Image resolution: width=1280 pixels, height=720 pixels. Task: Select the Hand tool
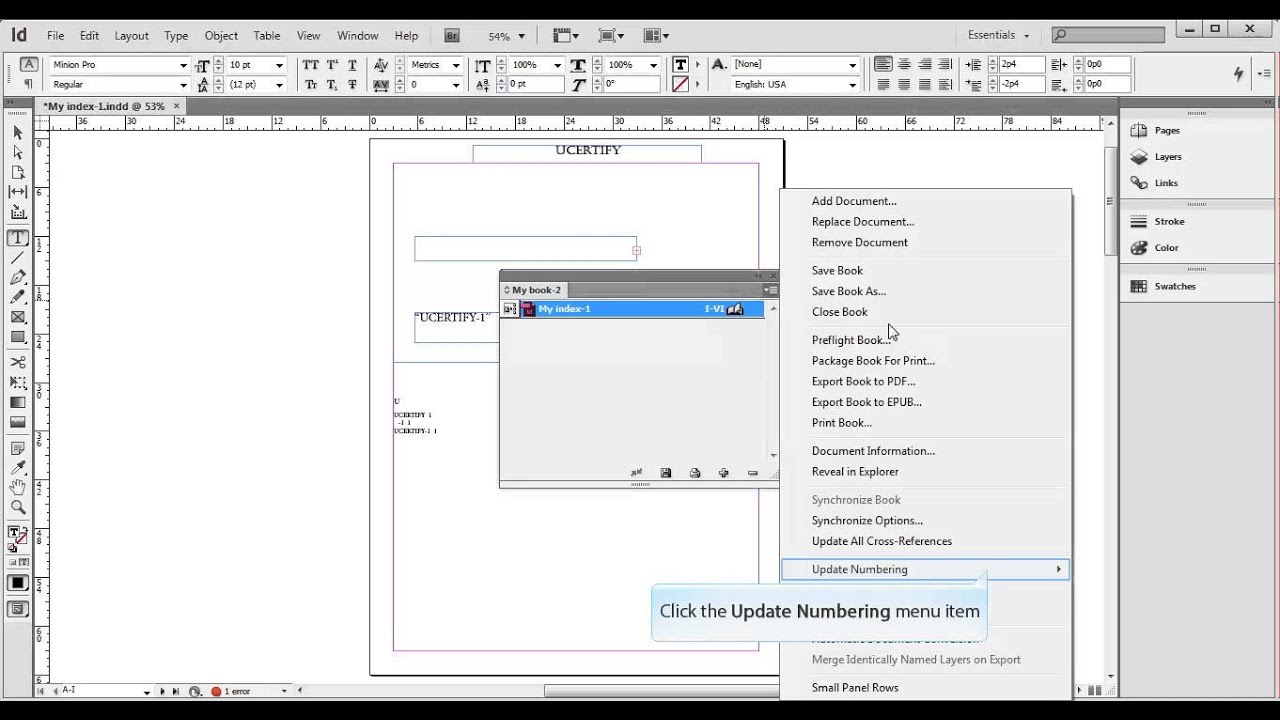18,487
